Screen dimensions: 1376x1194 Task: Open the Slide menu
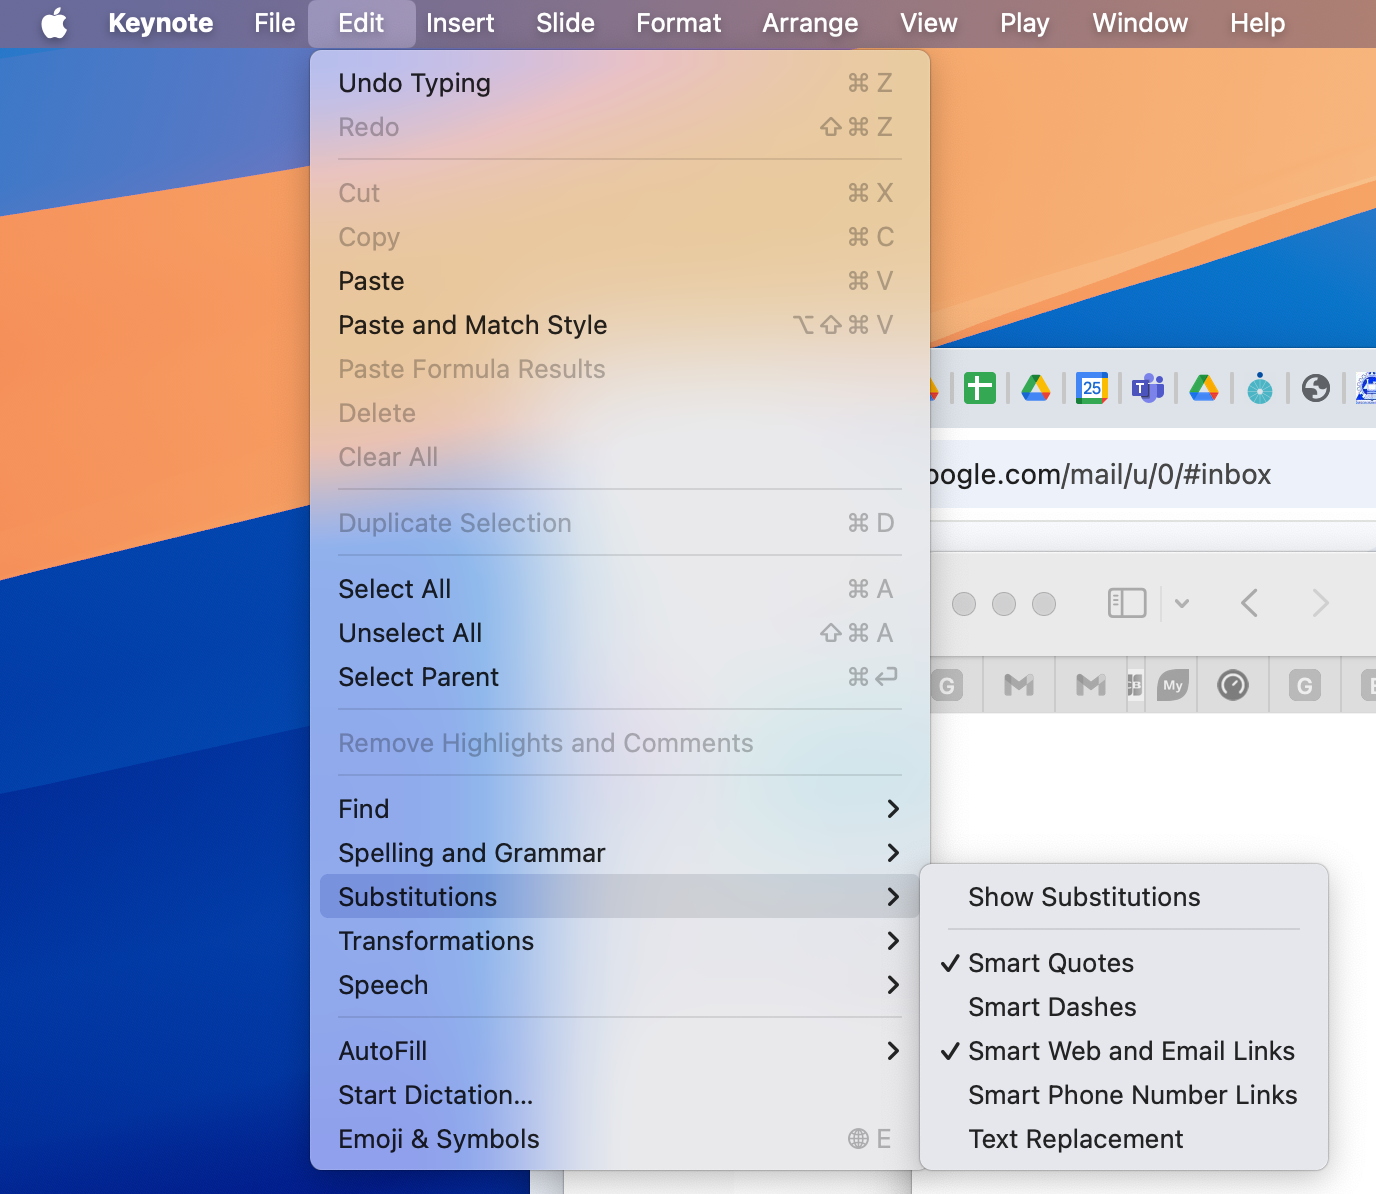tap(565, 23)
